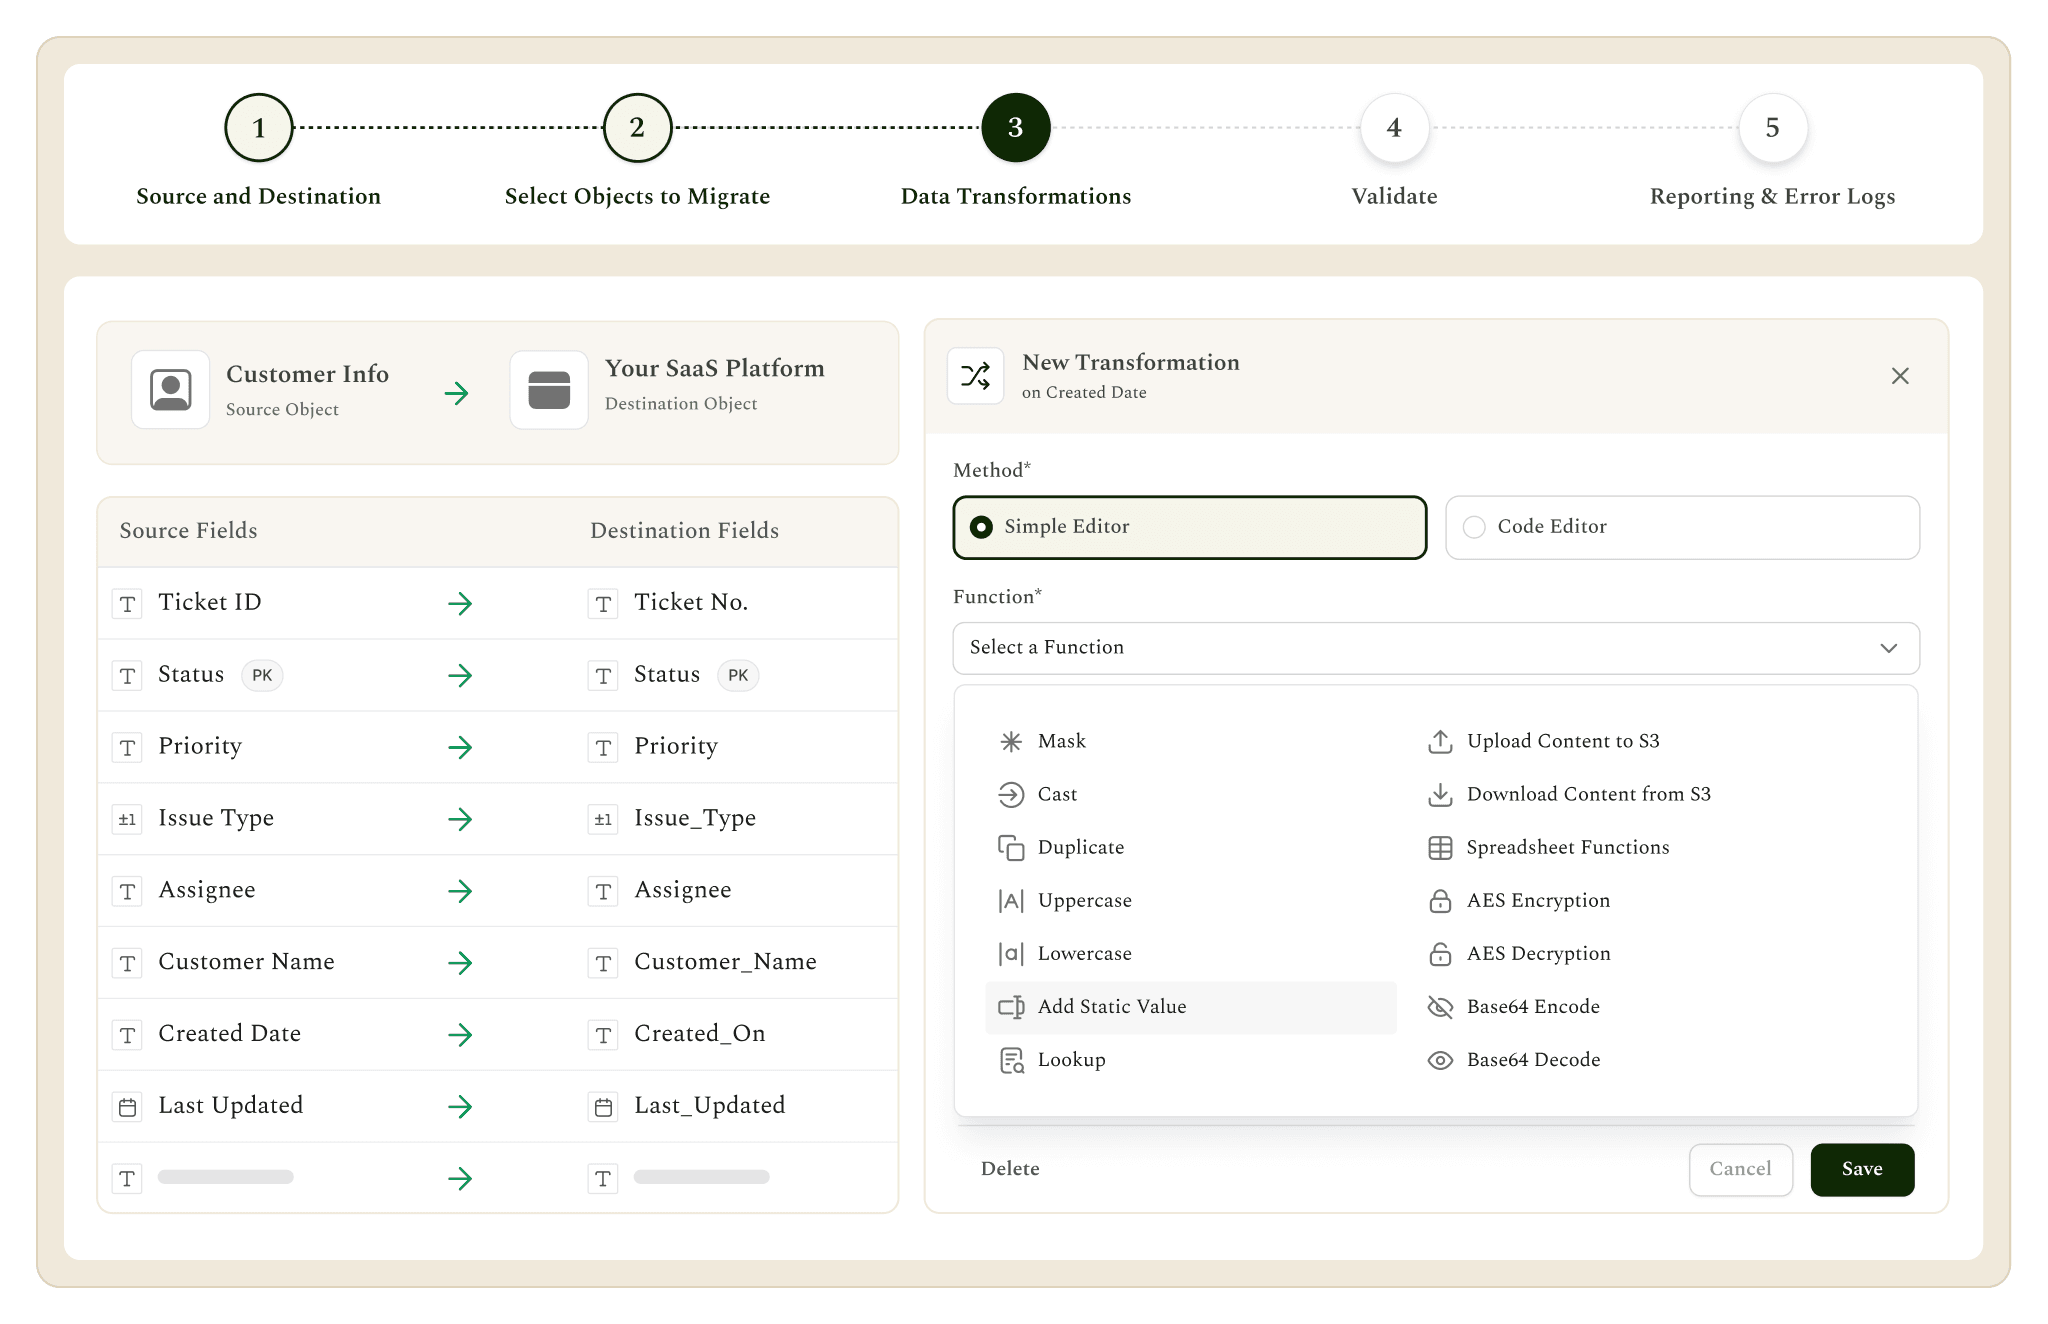Click the Add Static Value icon
This screenshot has height=1324, width=2048.
(1011, 1006)
